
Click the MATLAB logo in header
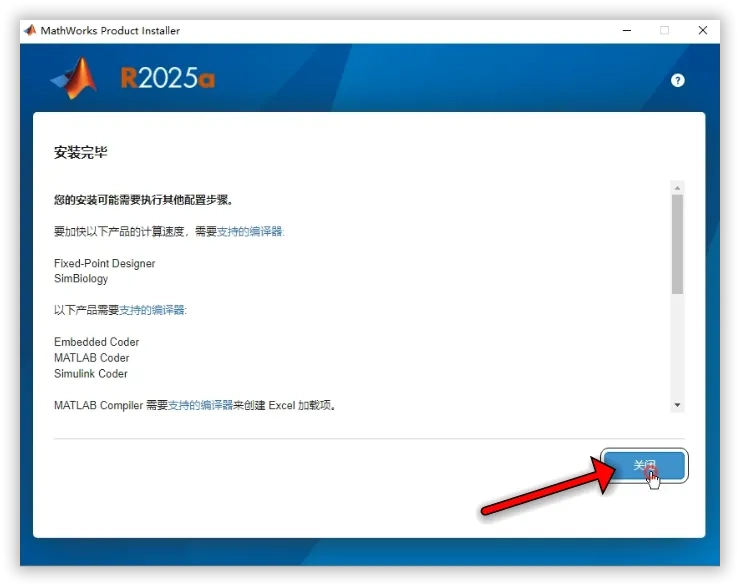pyautogui.click(x=75, y=78)
